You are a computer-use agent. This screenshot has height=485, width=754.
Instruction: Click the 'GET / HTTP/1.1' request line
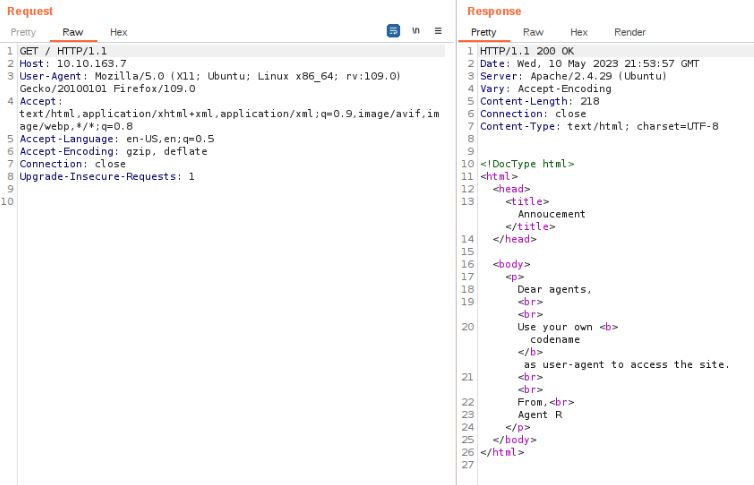(63, 51)
